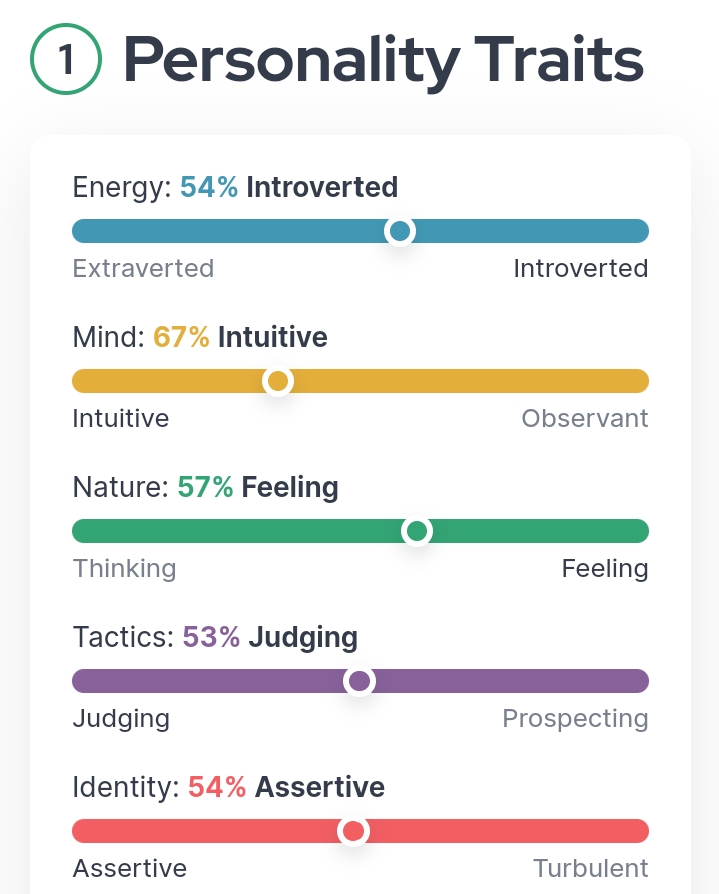Click the Judging label below purple bar
The width and height of the screenshot is (719, 894).
[121, 719]
